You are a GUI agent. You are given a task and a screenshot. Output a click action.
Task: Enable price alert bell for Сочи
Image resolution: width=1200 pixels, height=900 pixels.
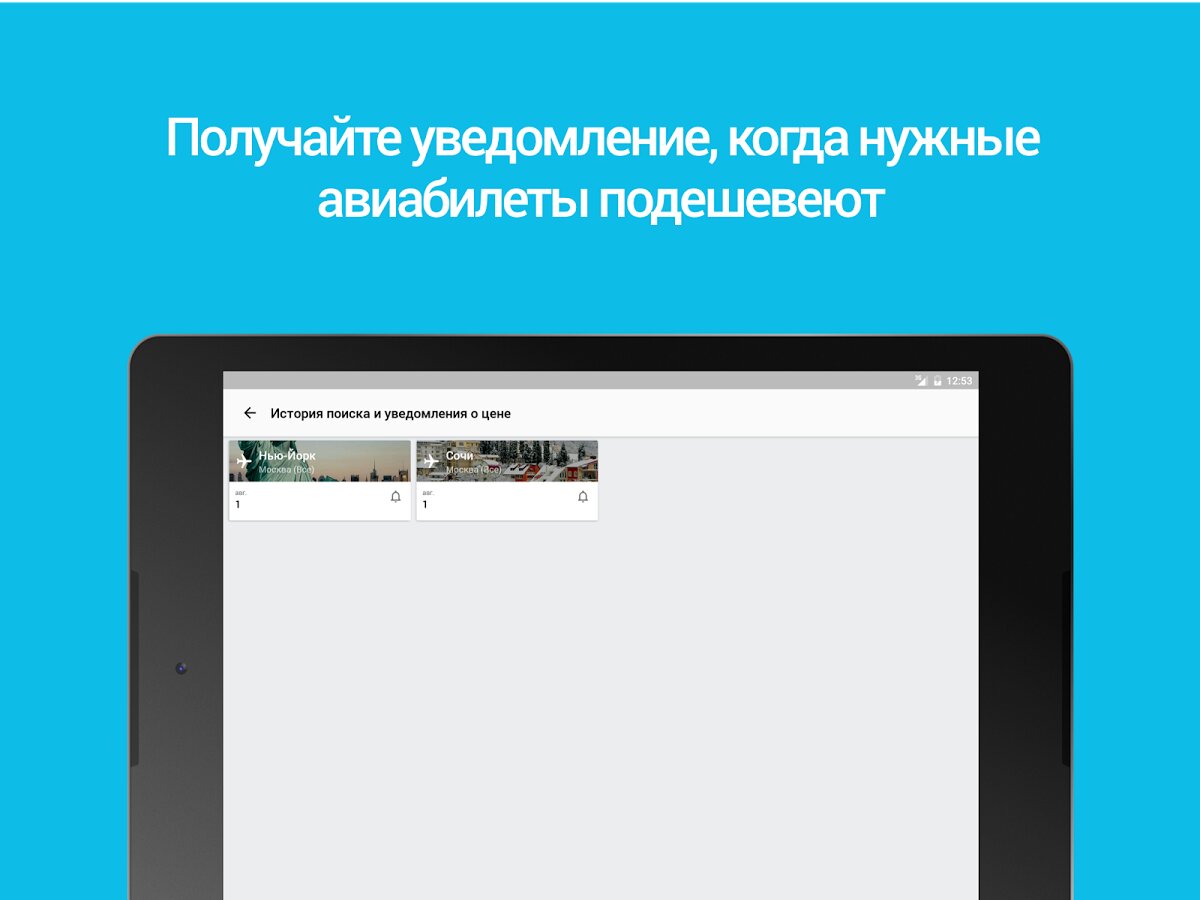coord(583,497)
